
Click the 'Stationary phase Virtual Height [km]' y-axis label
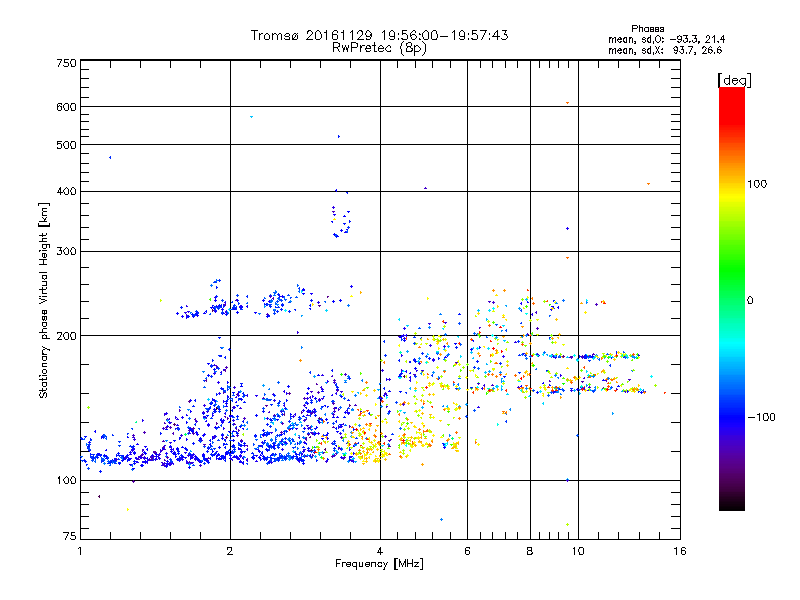point(43,301)
